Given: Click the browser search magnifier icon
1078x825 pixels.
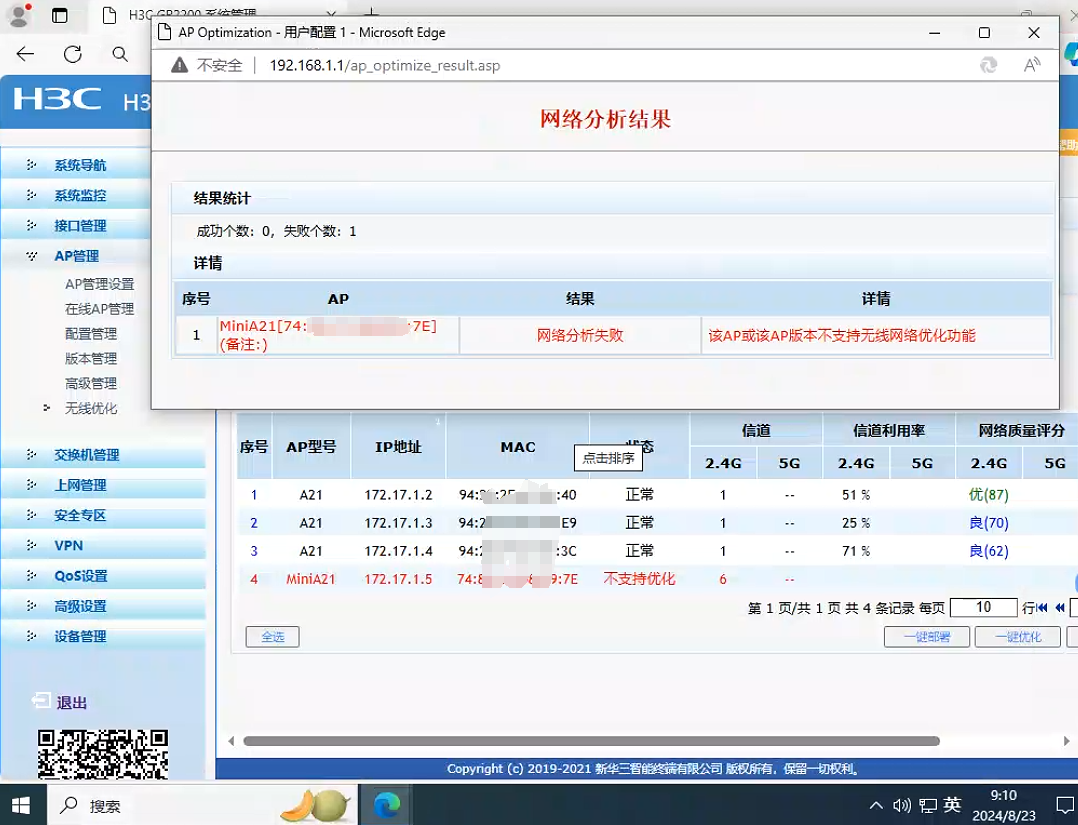Looking at the screenshot, I should pyautogui.click(x=120, y=54).
